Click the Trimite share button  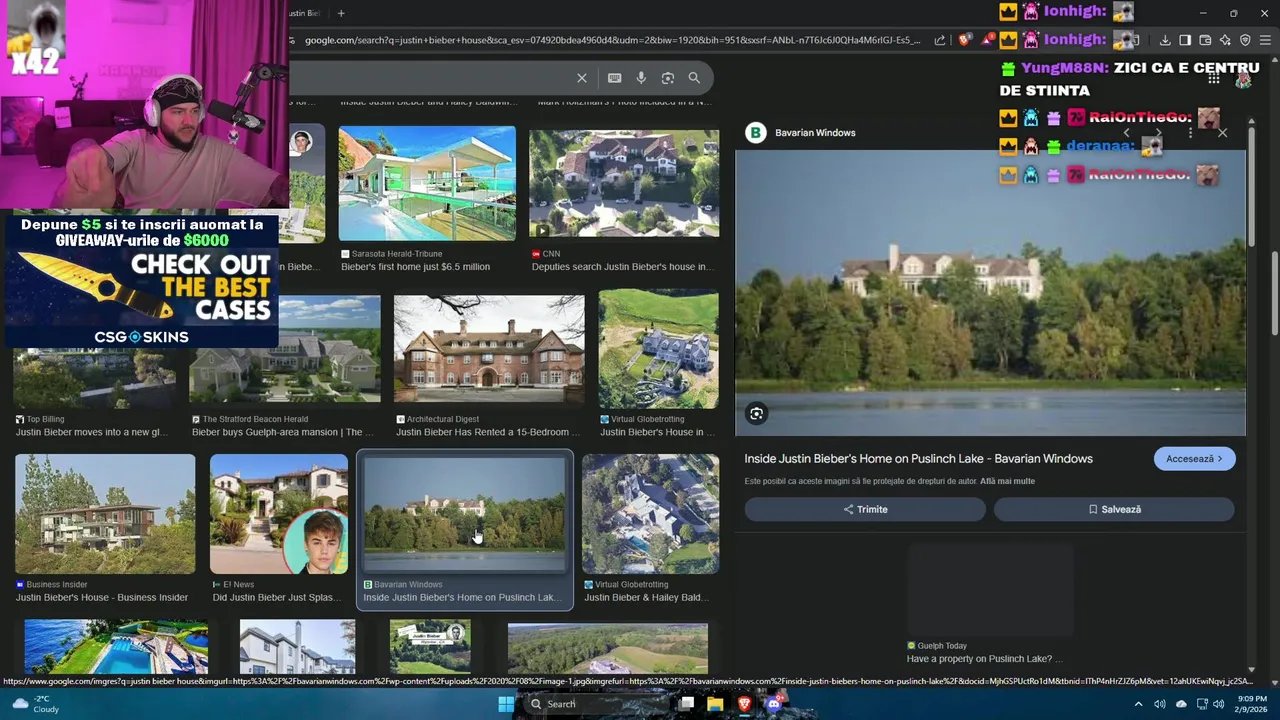click(x=865, y=509)
